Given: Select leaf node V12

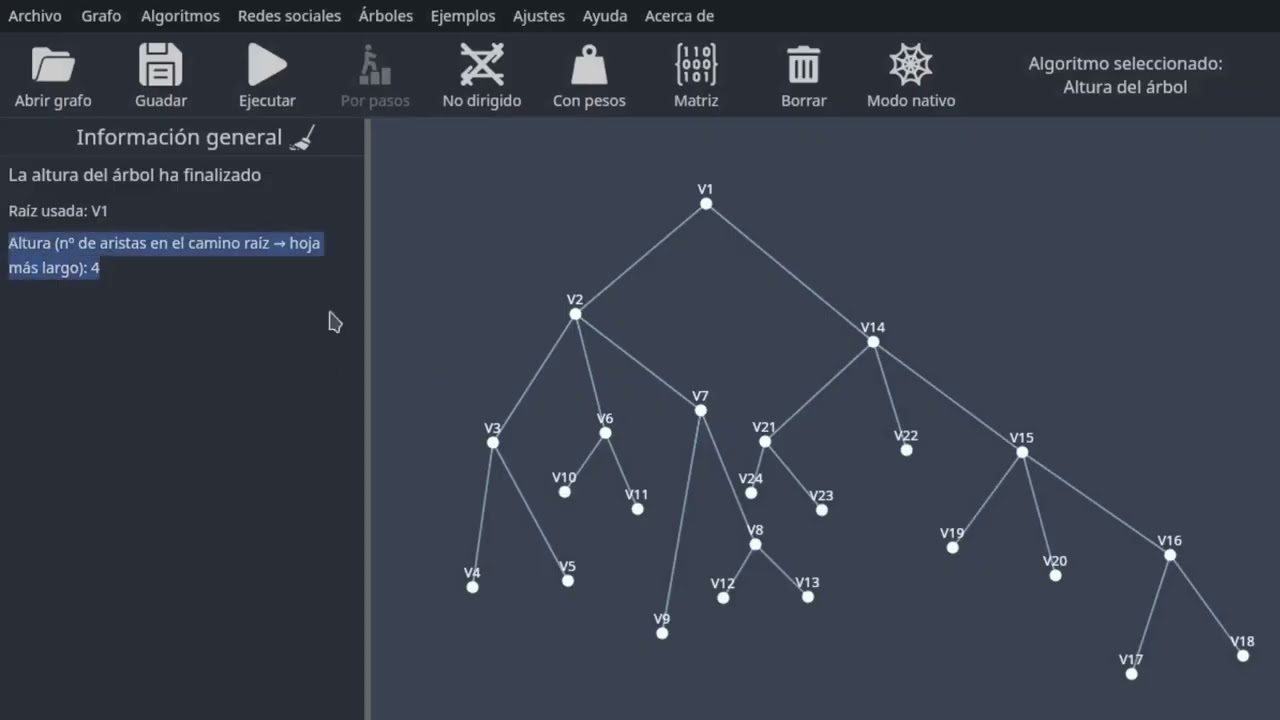Looking at the screenshot, I should pyautogui.click(x=723, y=598).
